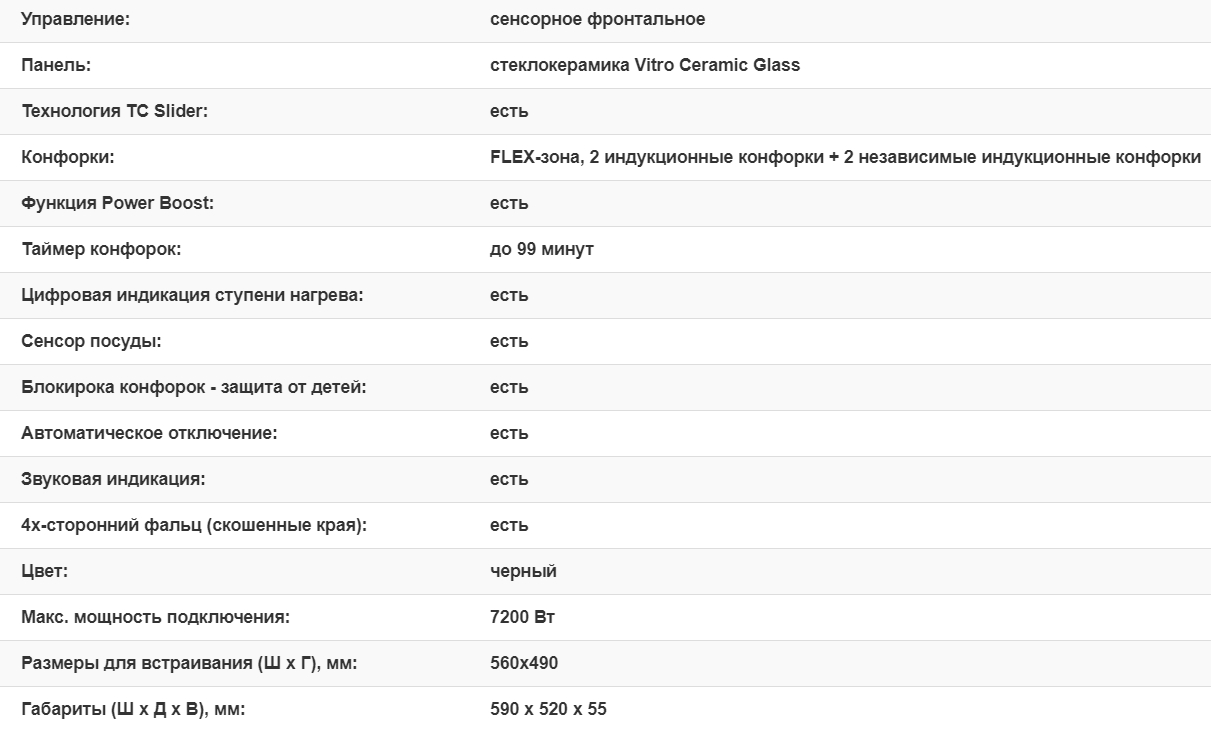The image size is (1211, 744).
Task: Click the "Автоматическое отключение:" label
Action: [x=149, y=433]
